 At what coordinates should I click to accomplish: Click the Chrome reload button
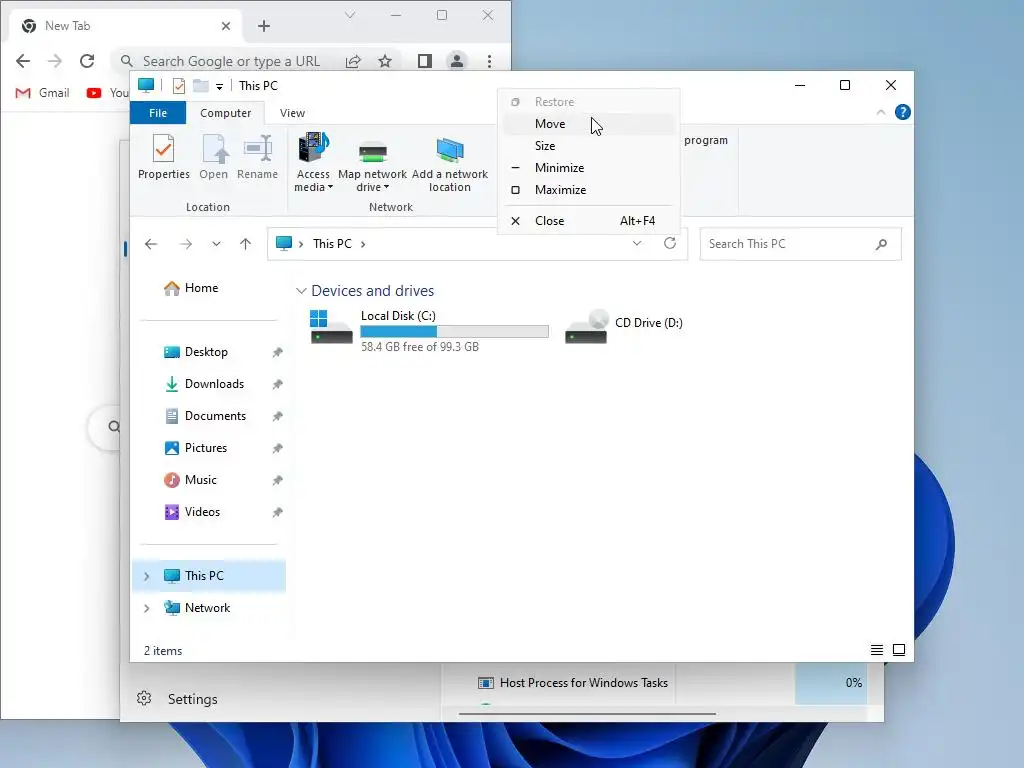click(x=87, y=61)
